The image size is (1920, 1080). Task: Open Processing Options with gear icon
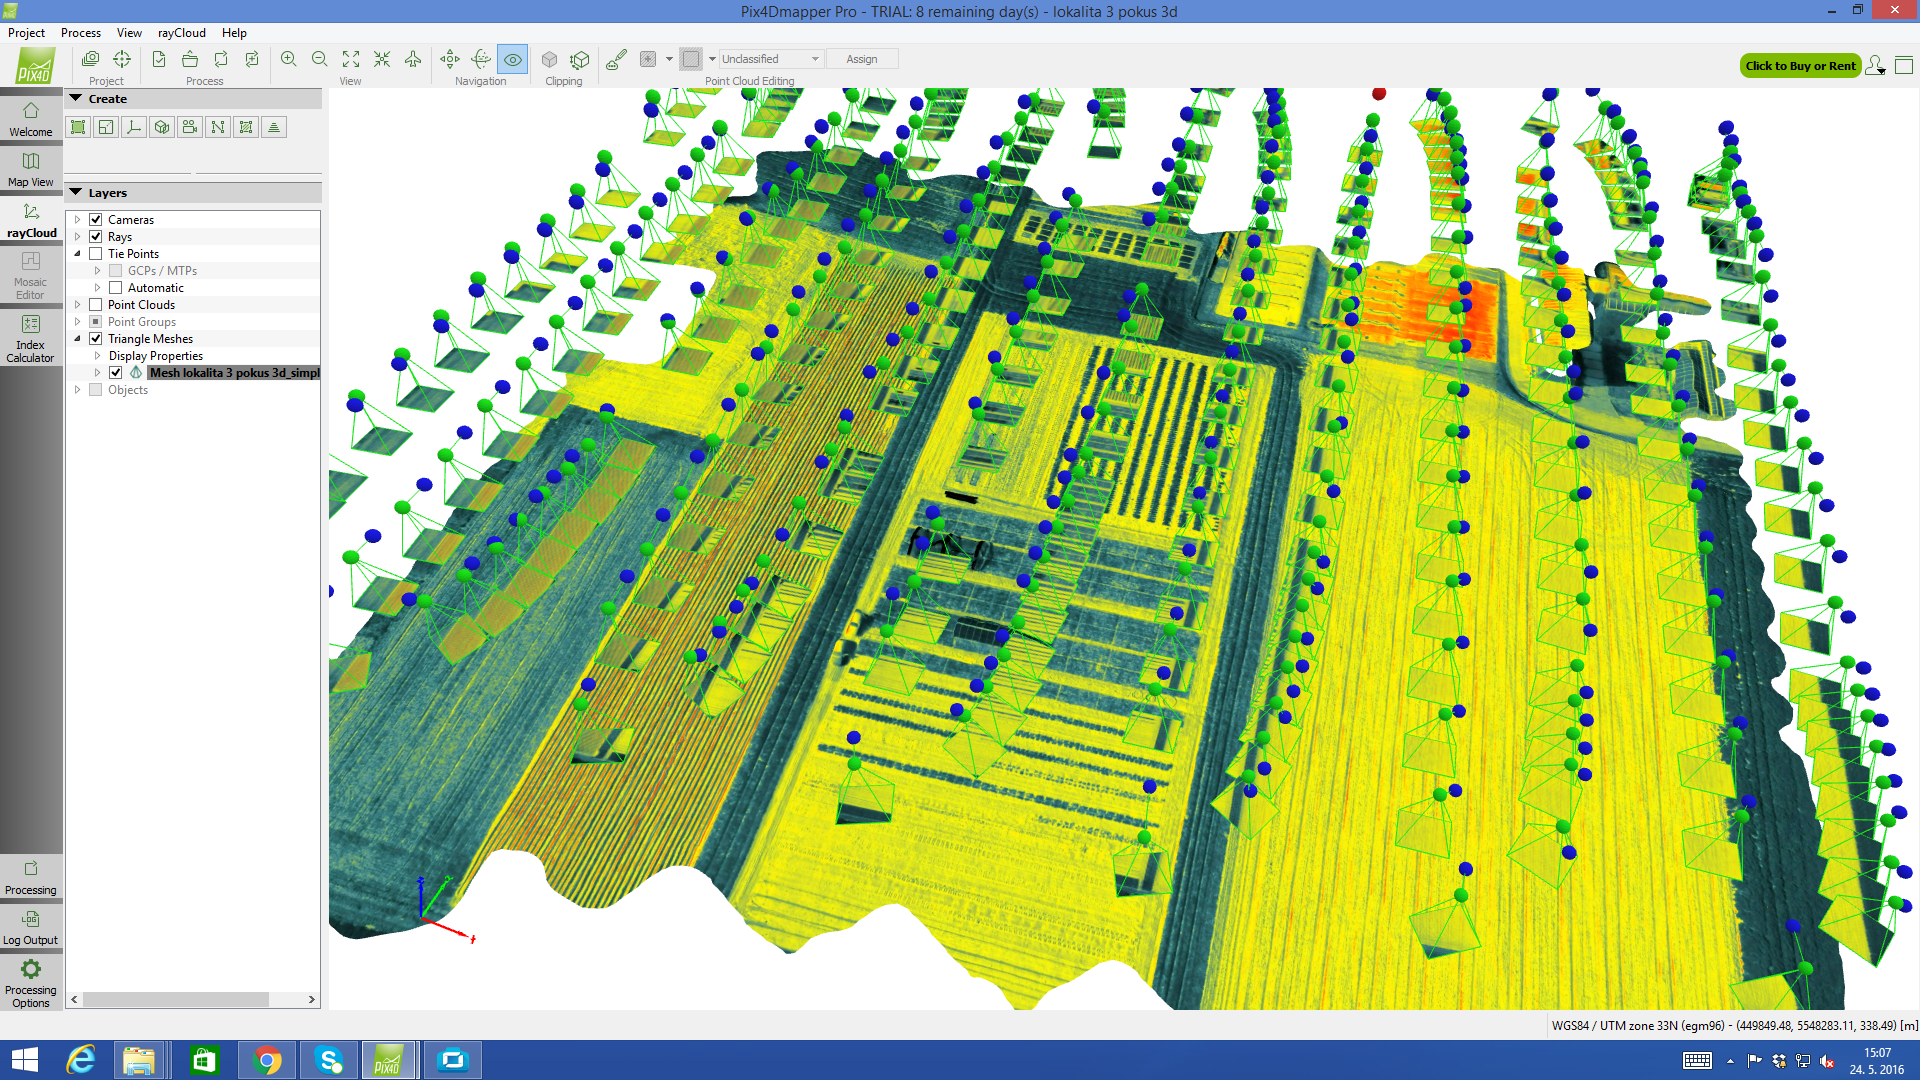coord(31,983)
